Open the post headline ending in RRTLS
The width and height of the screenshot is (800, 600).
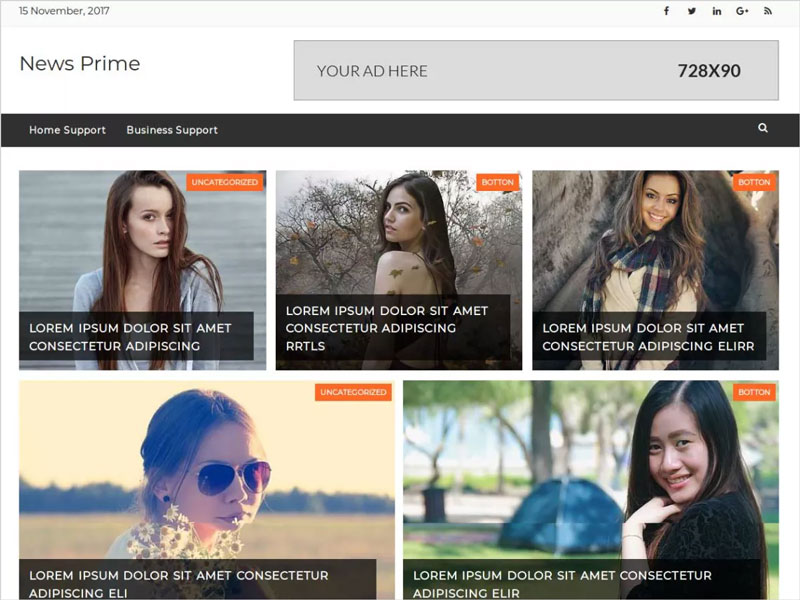(386, 328)
